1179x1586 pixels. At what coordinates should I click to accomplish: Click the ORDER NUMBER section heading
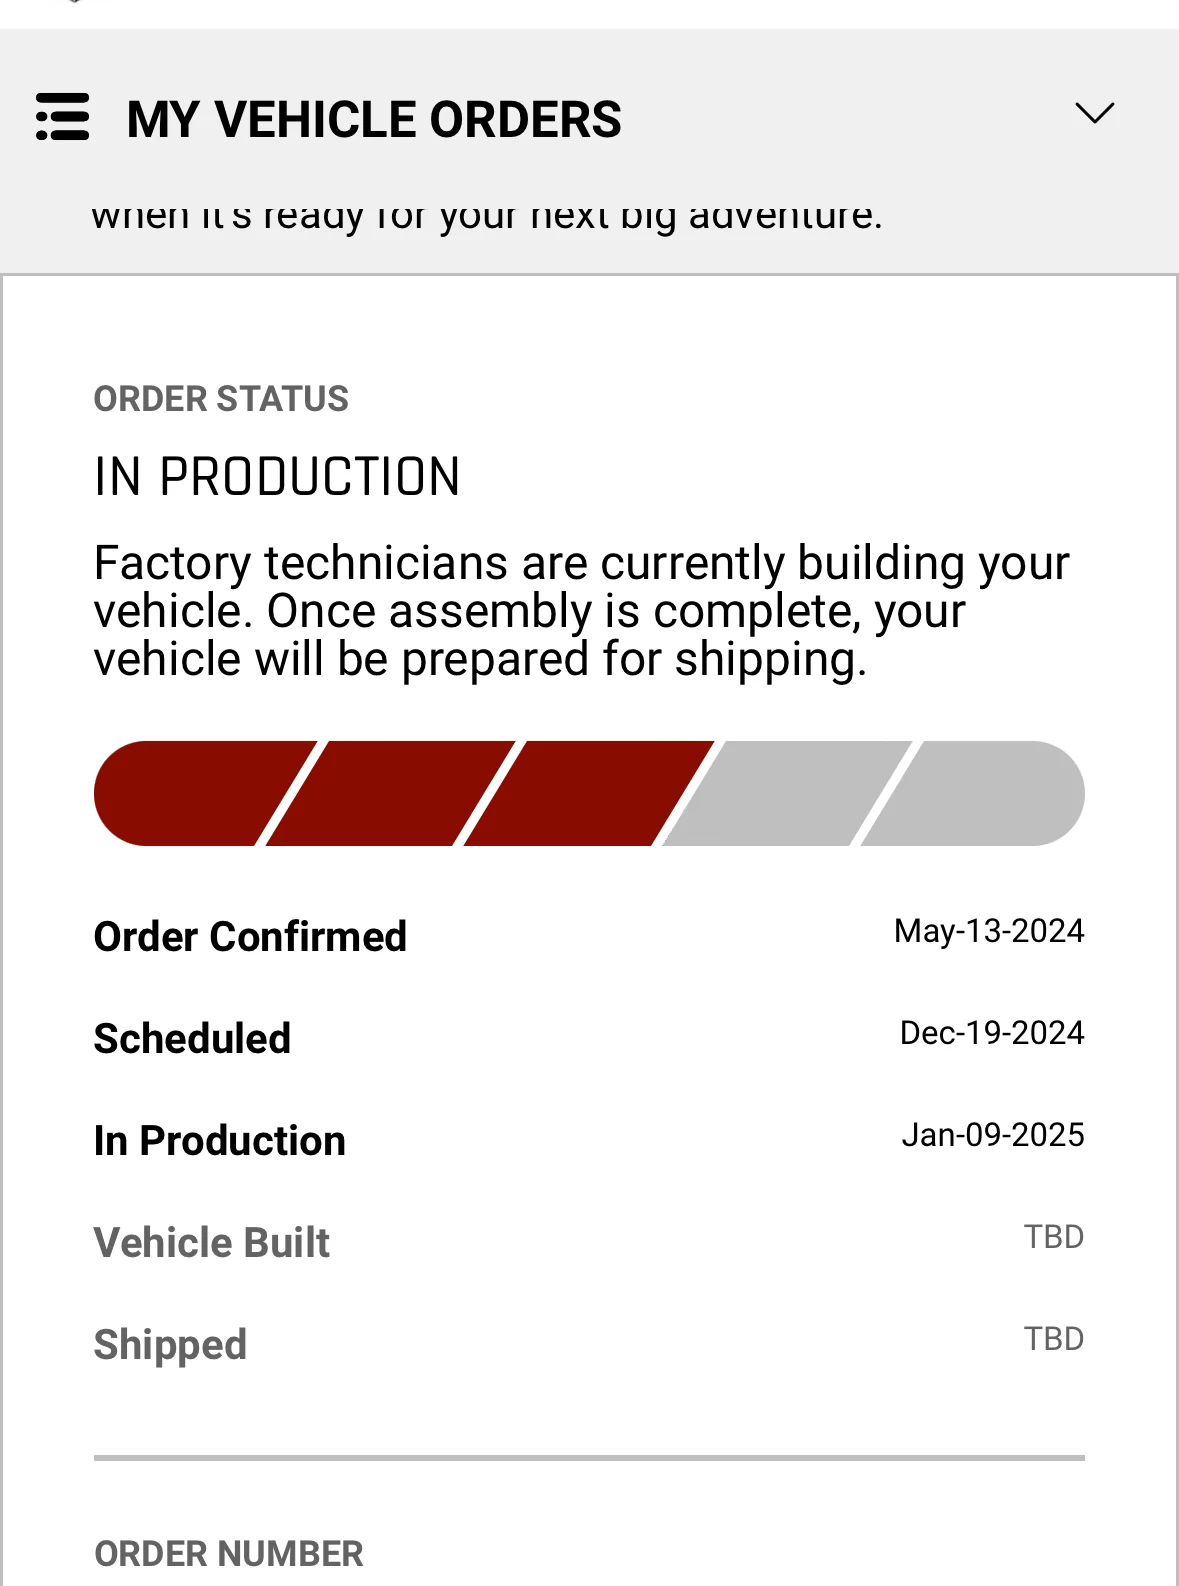[x=229, y=1553]
